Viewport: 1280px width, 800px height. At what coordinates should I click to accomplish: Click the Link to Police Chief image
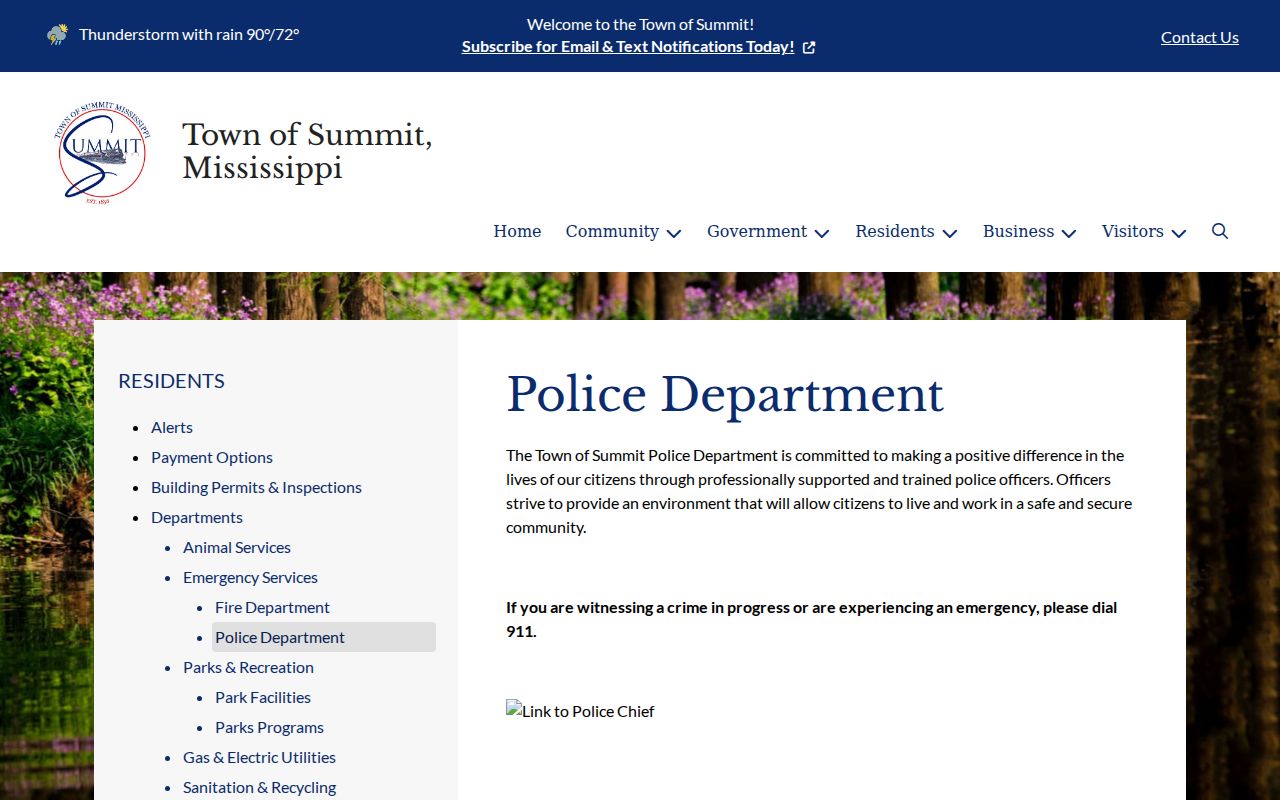(x=580, y=711)
